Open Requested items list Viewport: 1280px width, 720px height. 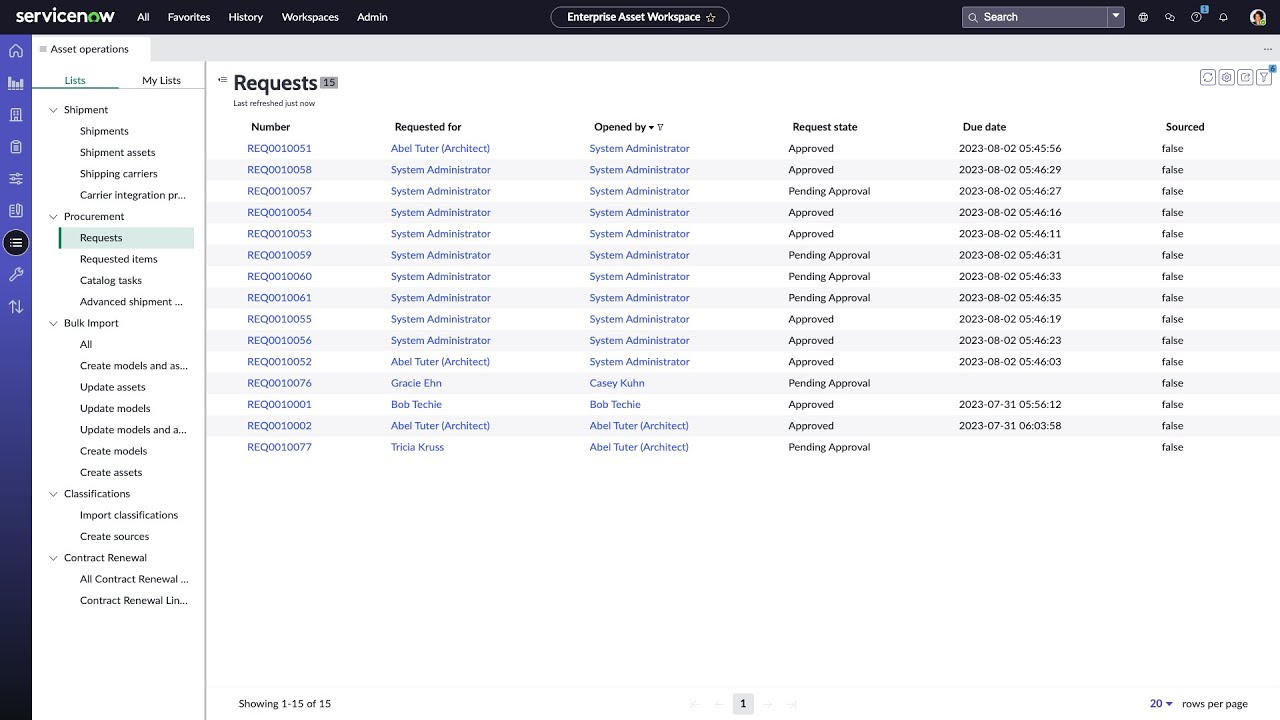coord(119,259)
